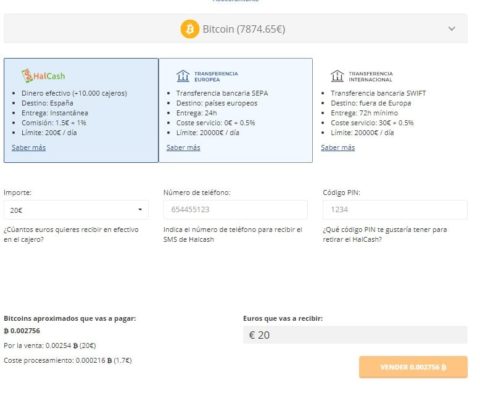
Task: Click the text 'Destino: países europeos'
Action: tap(217, 103)
